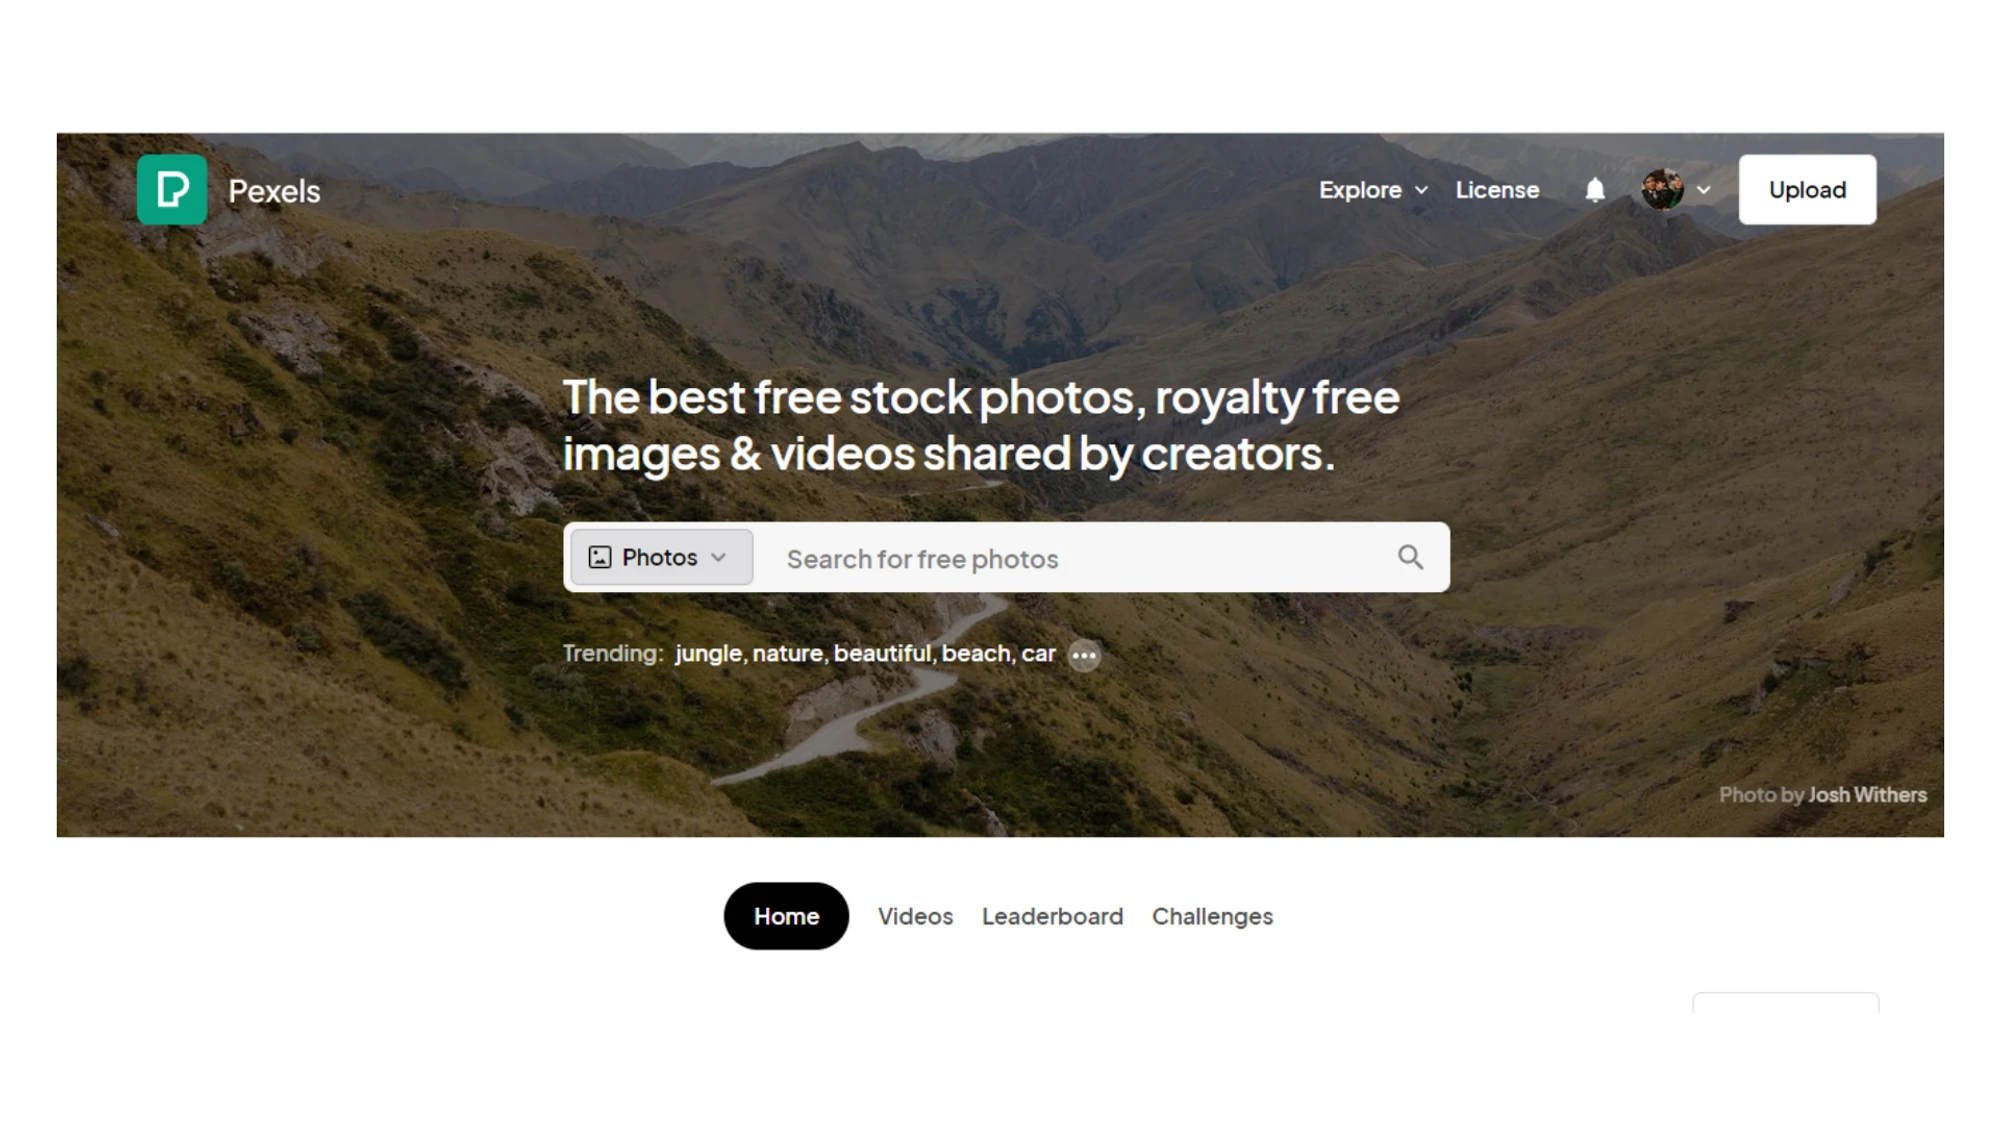Open the Leaderboard tab
The height and width of the screenshot is (1125, 2000).
point(1052,916)
